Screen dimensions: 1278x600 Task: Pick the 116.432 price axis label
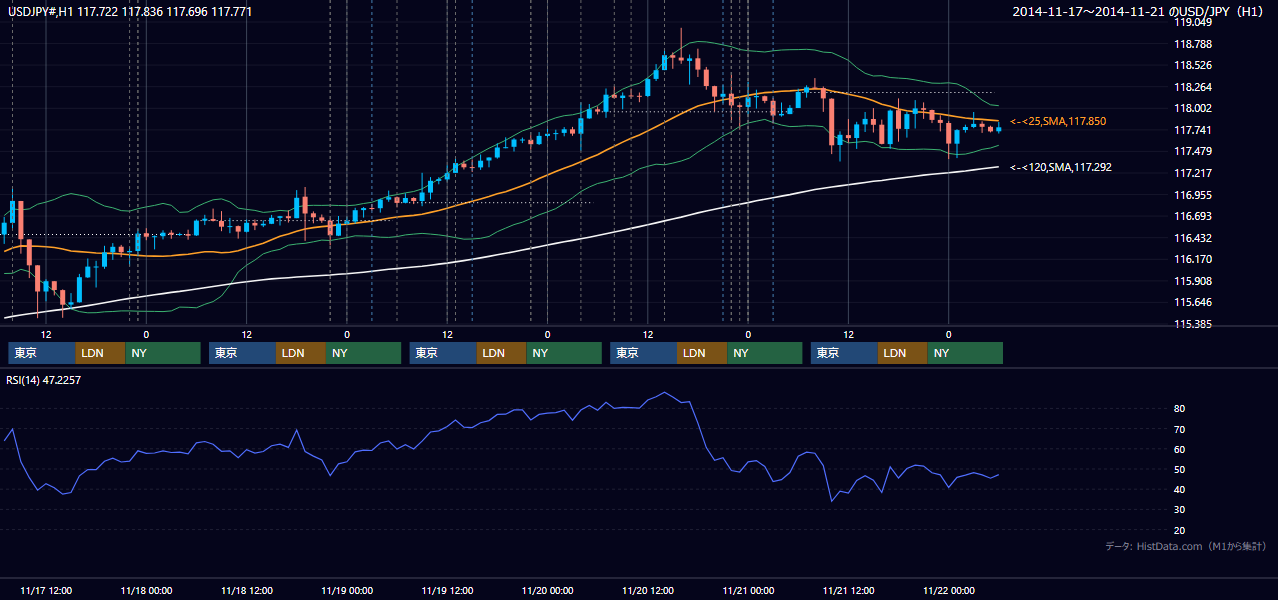1192,239
